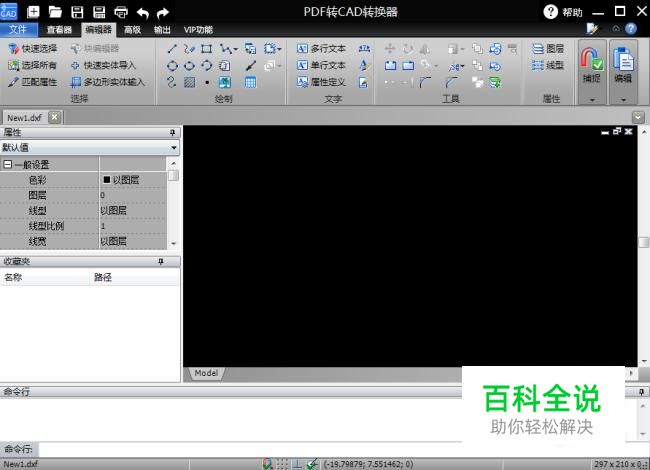Insert 单行文本 single-line text

tap(321, 65)
